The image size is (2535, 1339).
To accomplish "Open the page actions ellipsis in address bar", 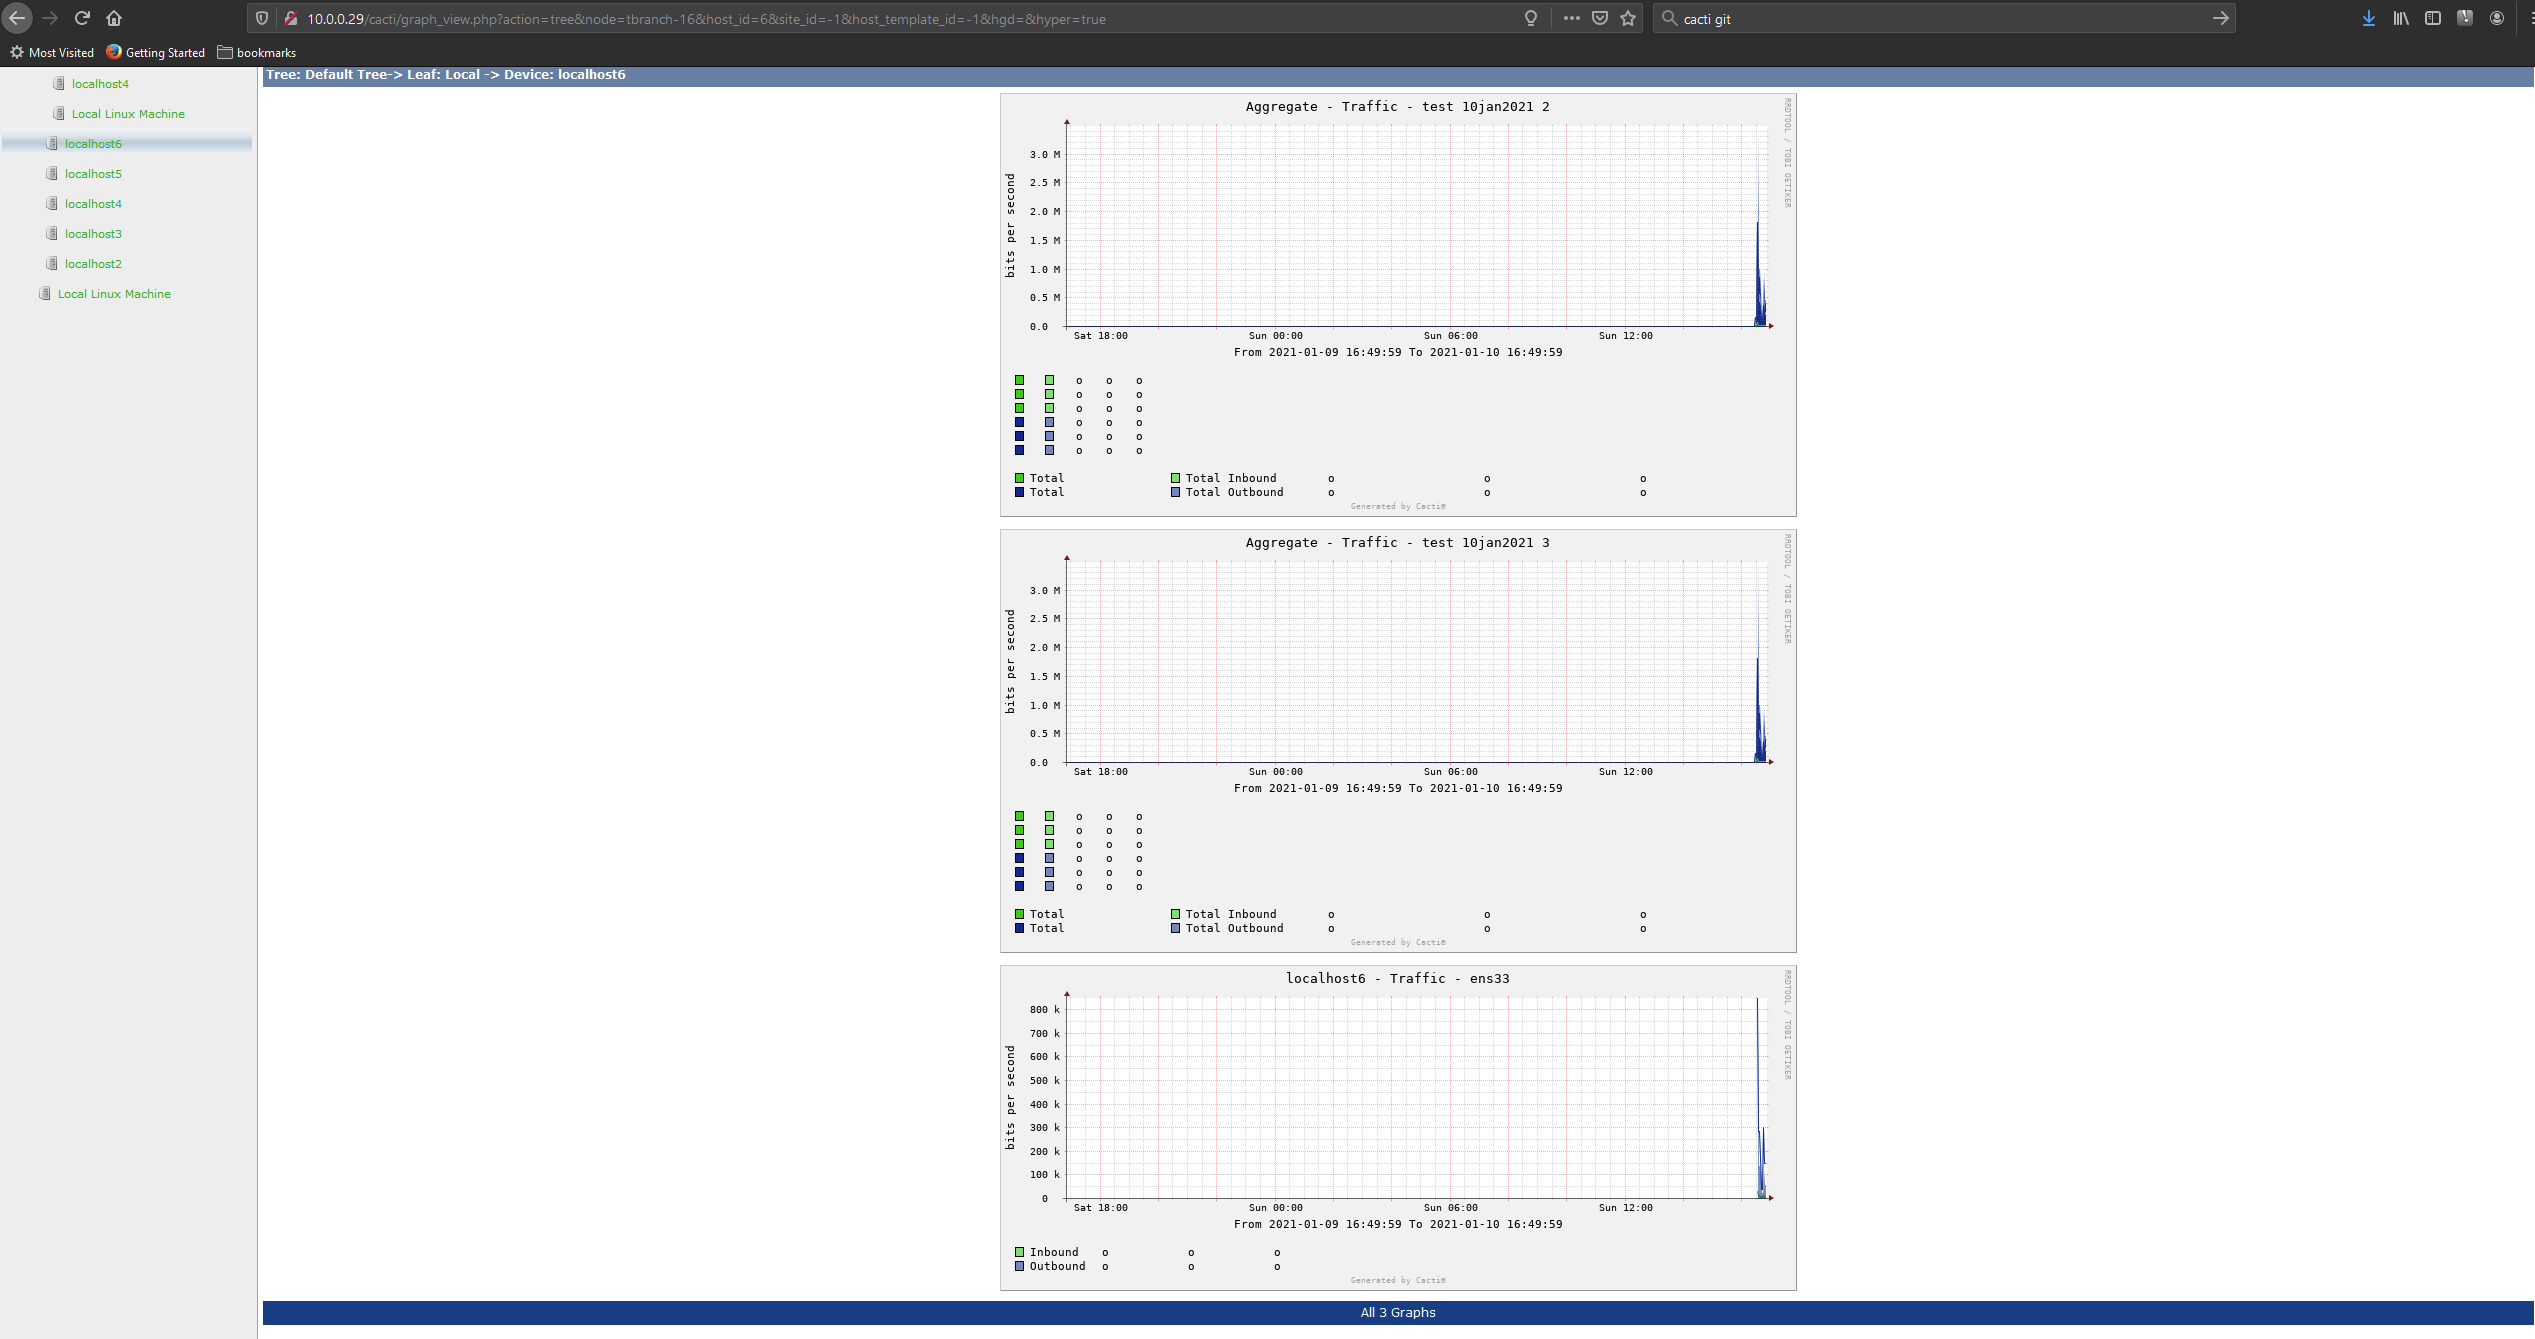I will point(1572,18).
